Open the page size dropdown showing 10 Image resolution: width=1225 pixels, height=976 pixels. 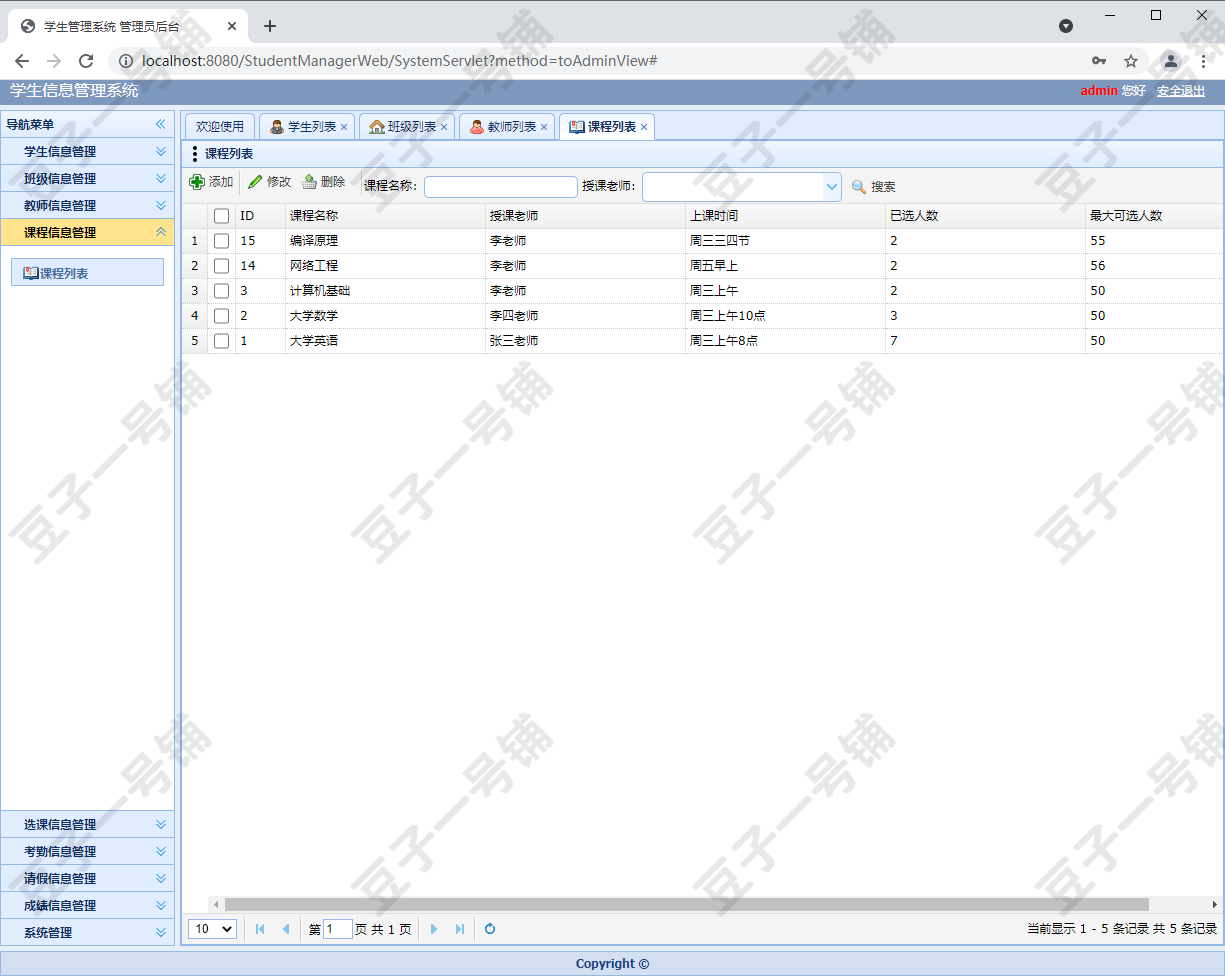tap(211, 929)
